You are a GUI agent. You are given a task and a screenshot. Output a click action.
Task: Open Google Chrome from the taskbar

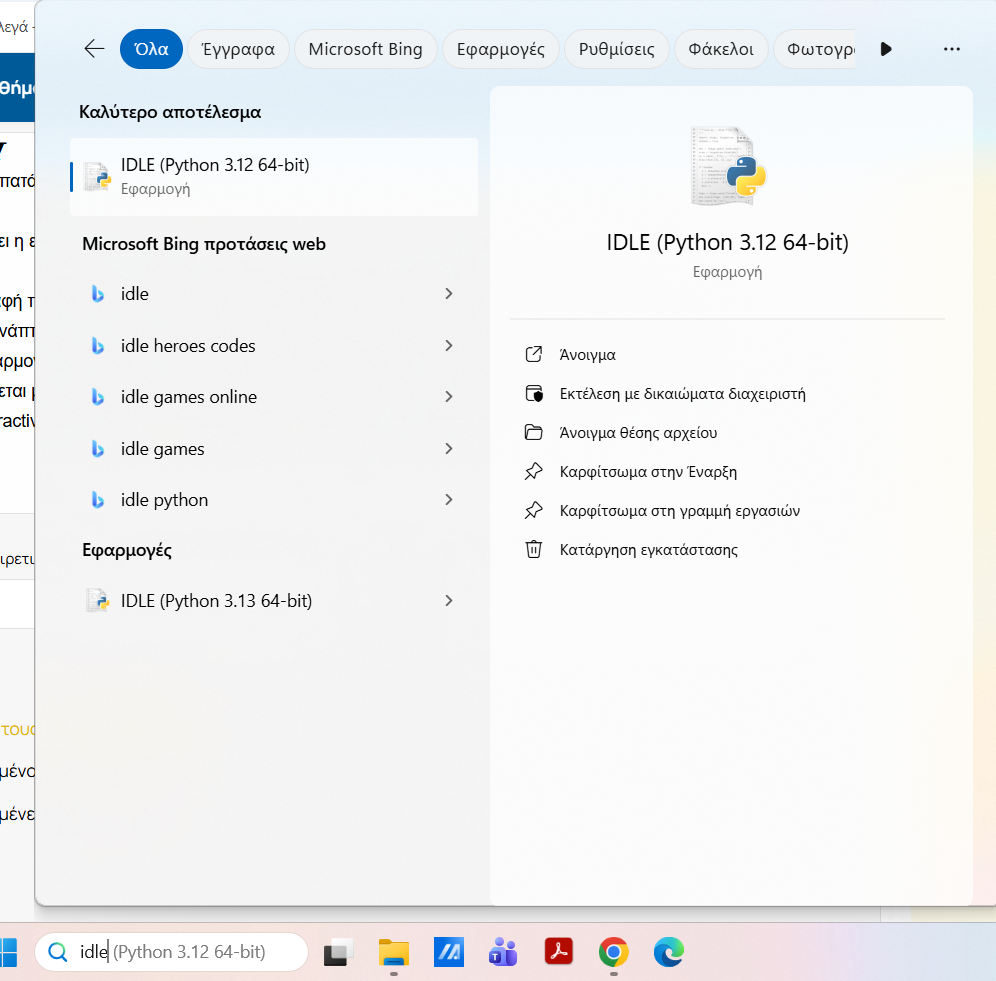click(x=613, y=952)
